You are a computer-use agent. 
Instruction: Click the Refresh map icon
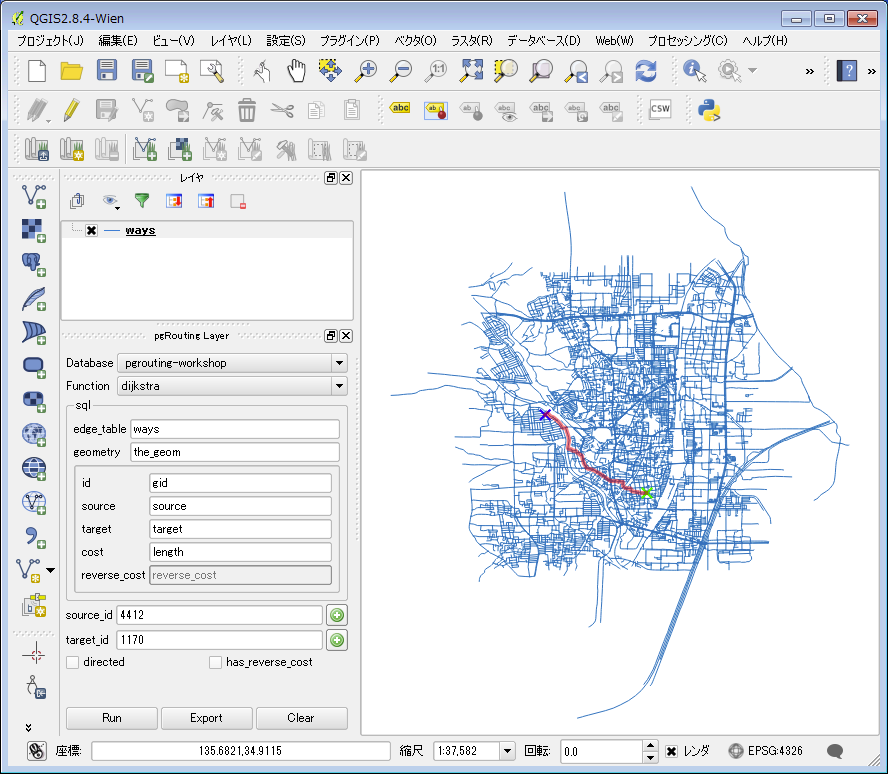pos(646,71)
